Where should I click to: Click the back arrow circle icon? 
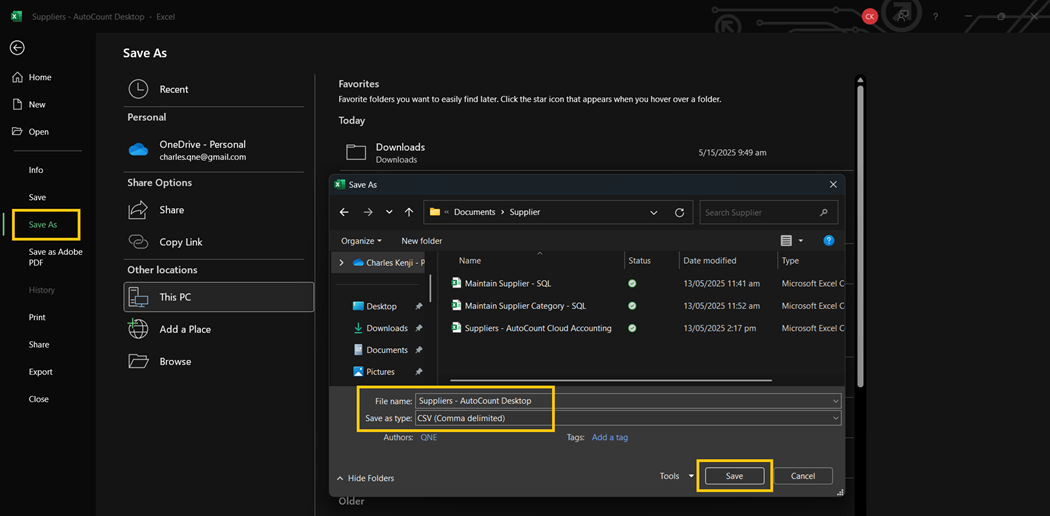(x=17, y=48)
